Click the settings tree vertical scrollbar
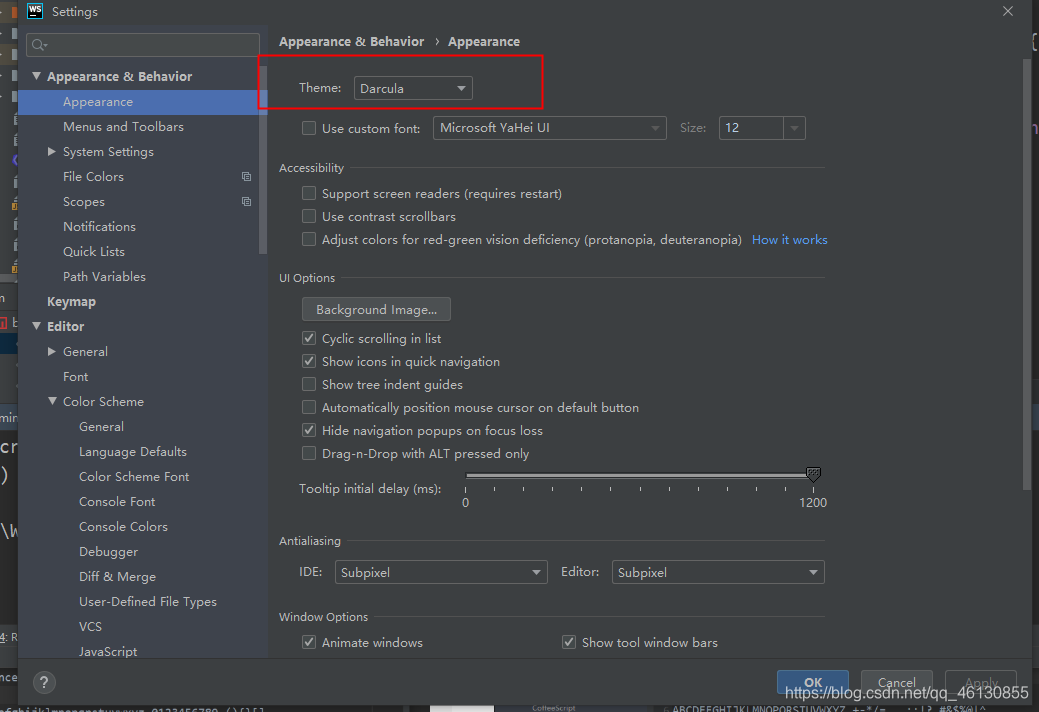Viewport: 1039px width, 712px height. pyautogui.click(x=263, y=159)
